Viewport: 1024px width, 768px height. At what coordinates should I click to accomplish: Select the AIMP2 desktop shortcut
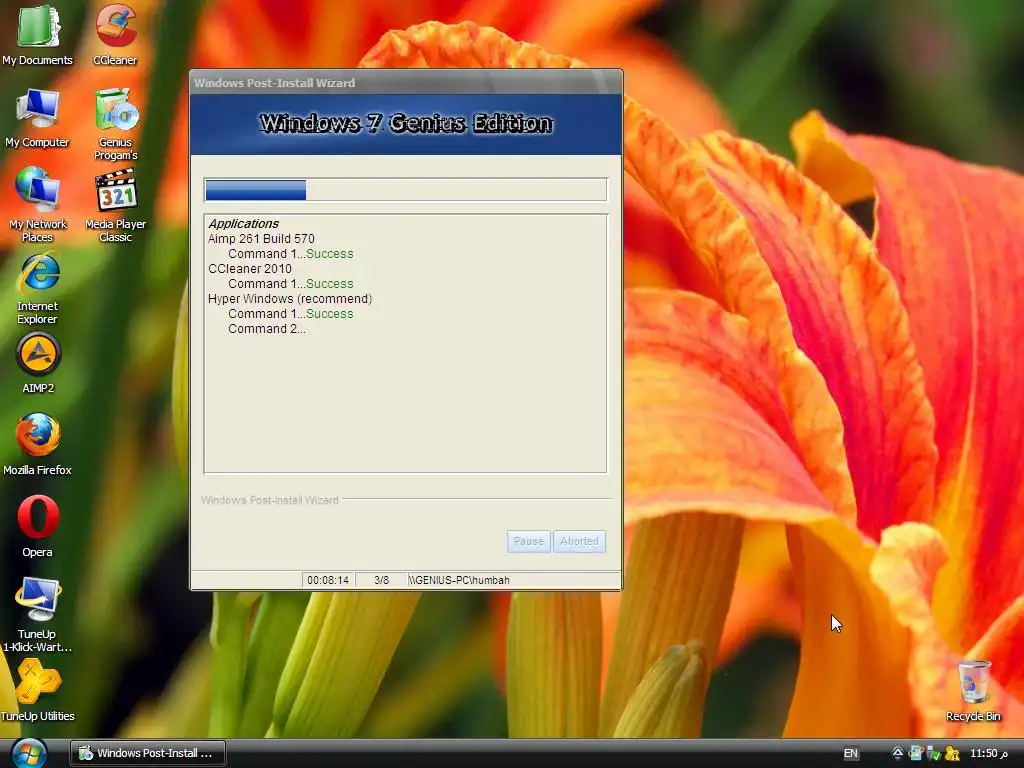[x=38, y=363]
